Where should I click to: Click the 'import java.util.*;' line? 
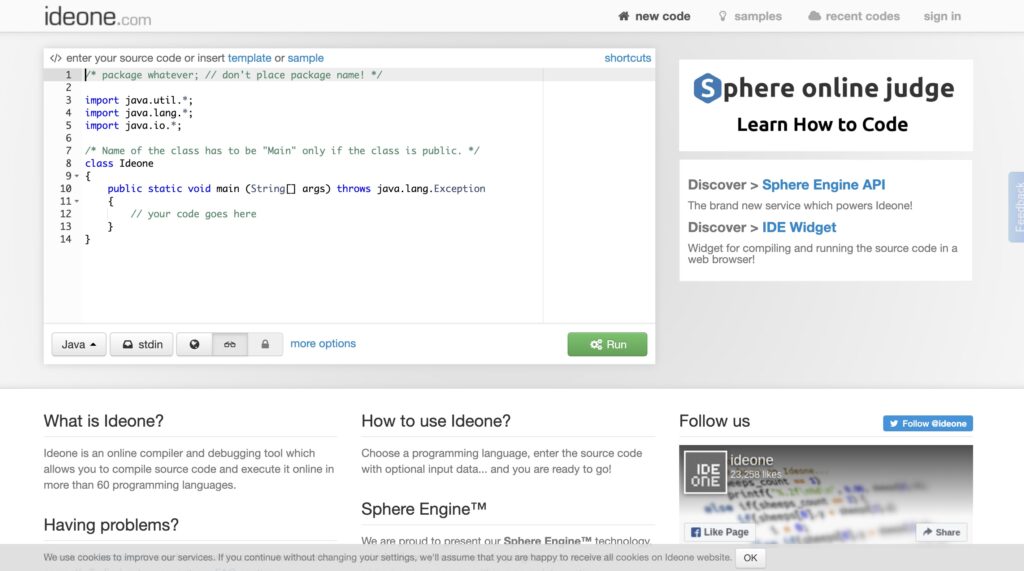139,100
